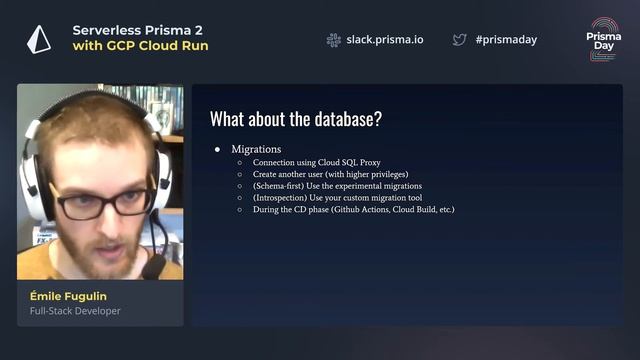Click 'Create another user (with higher privileges)'
The width and height of the screenshot is (640, 360).
pyautogui.click(x=331, y=174)
